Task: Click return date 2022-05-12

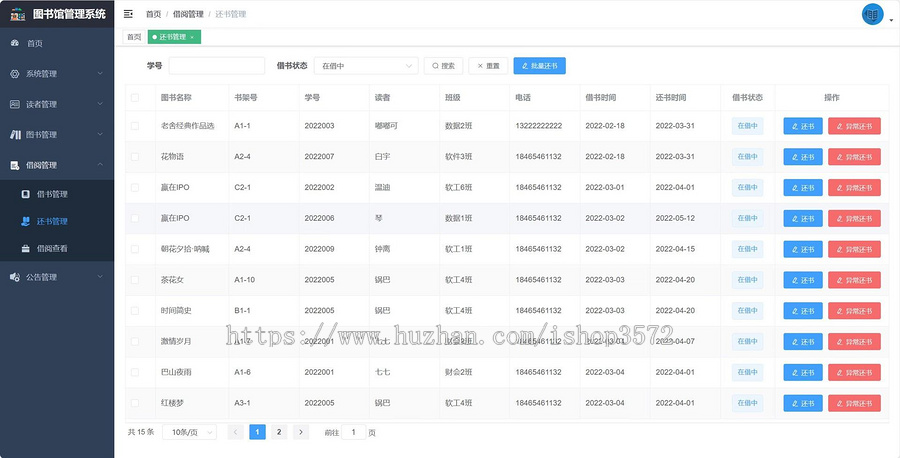Action: coord(675,218)
